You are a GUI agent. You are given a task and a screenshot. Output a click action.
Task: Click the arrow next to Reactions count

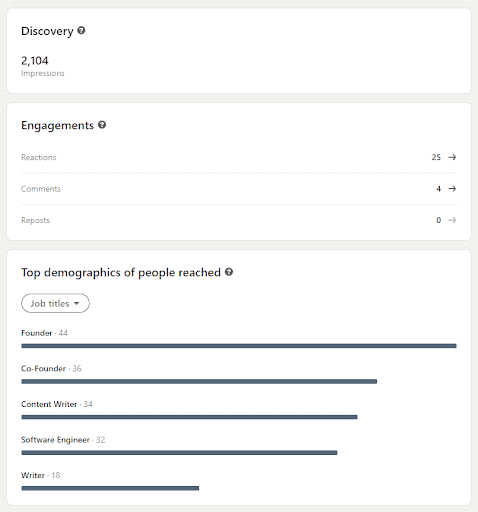pyautogui.click(x=452, y=157)
